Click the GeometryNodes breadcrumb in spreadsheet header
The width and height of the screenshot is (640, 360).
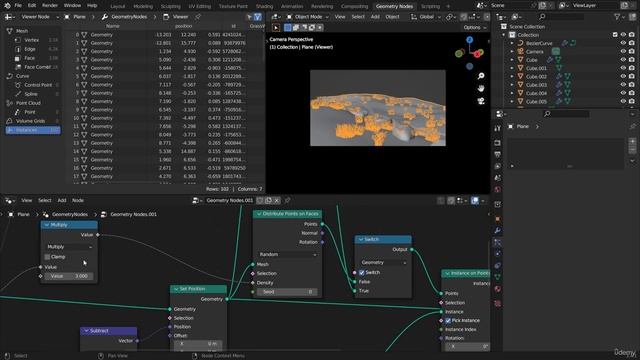129,17
